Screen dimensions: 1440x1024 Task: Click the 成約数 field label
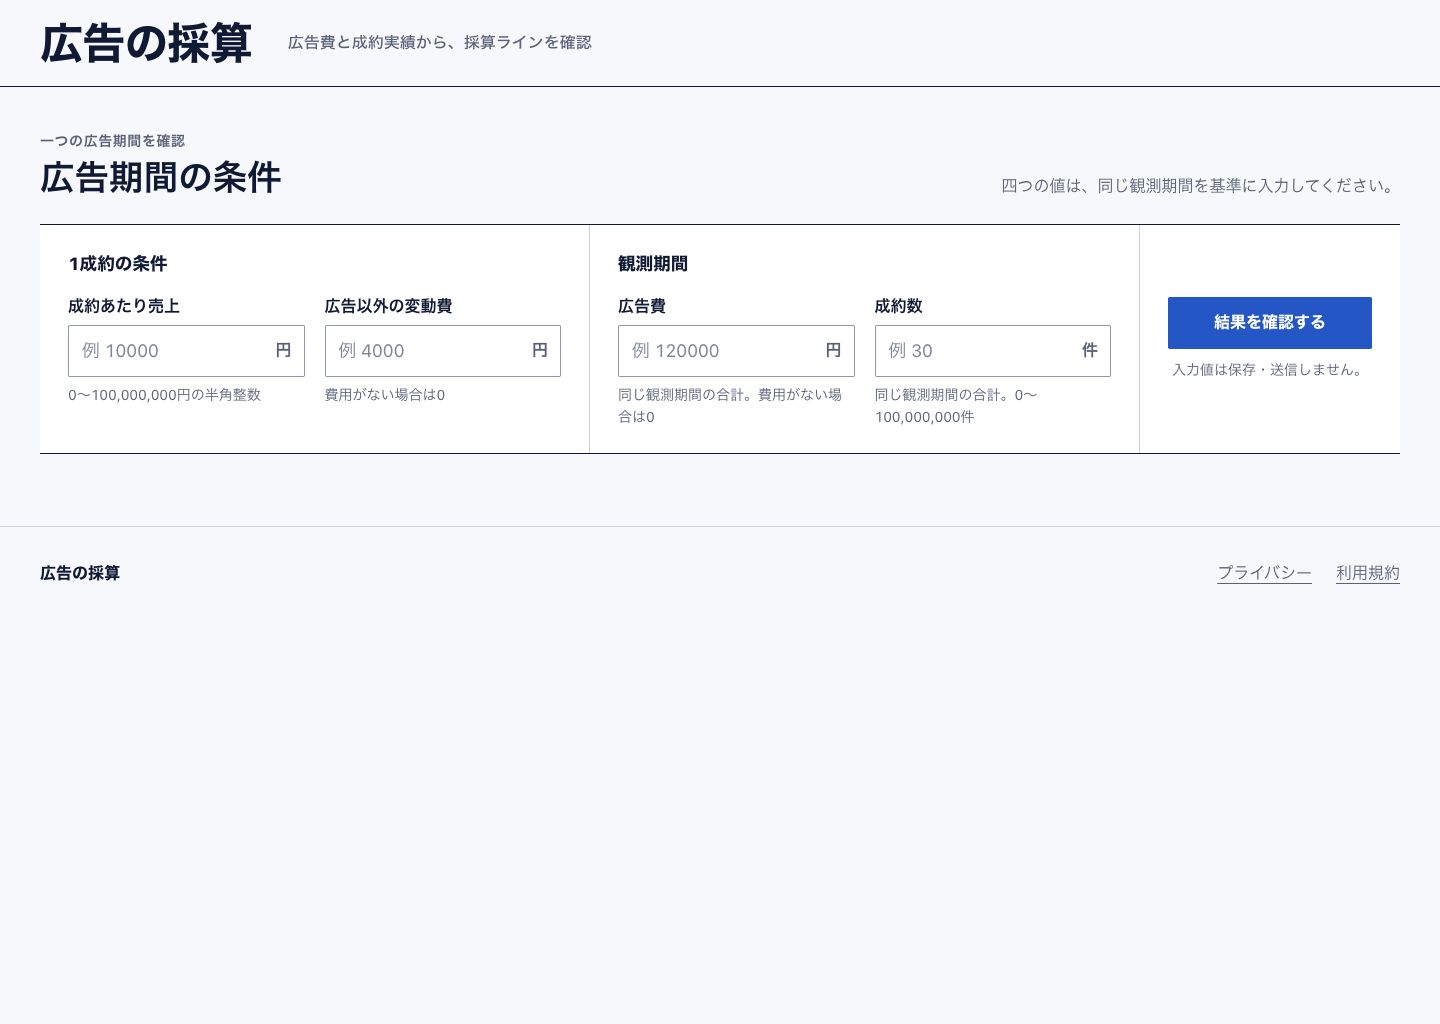(x=899, y=306)
